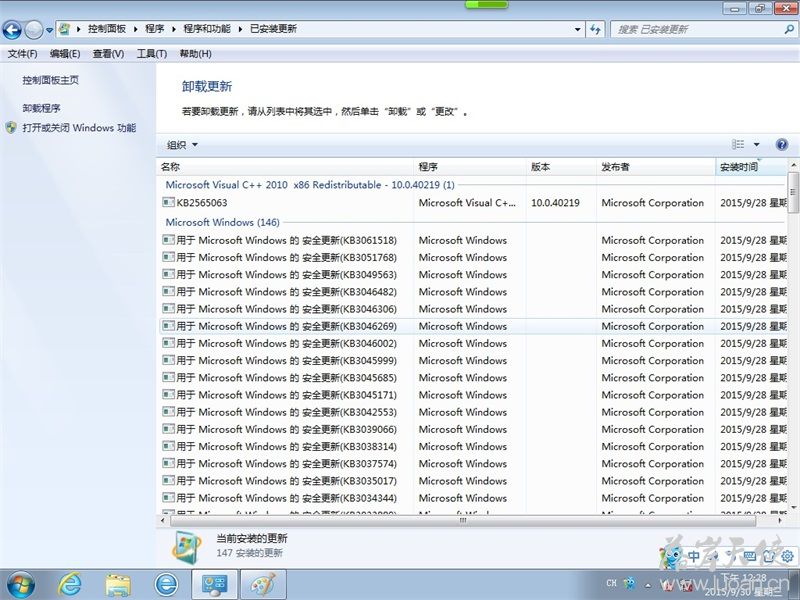Collapse the Microsoft Windows (146) group

coord(222,222)
